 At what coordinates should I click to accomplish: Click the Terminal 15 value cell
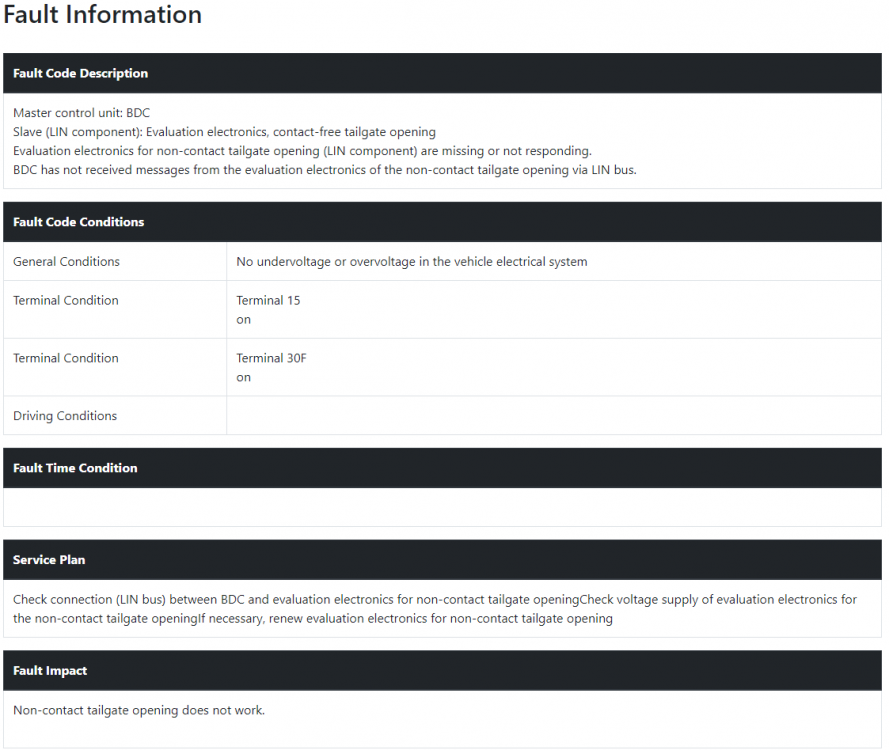pos(554,310)
